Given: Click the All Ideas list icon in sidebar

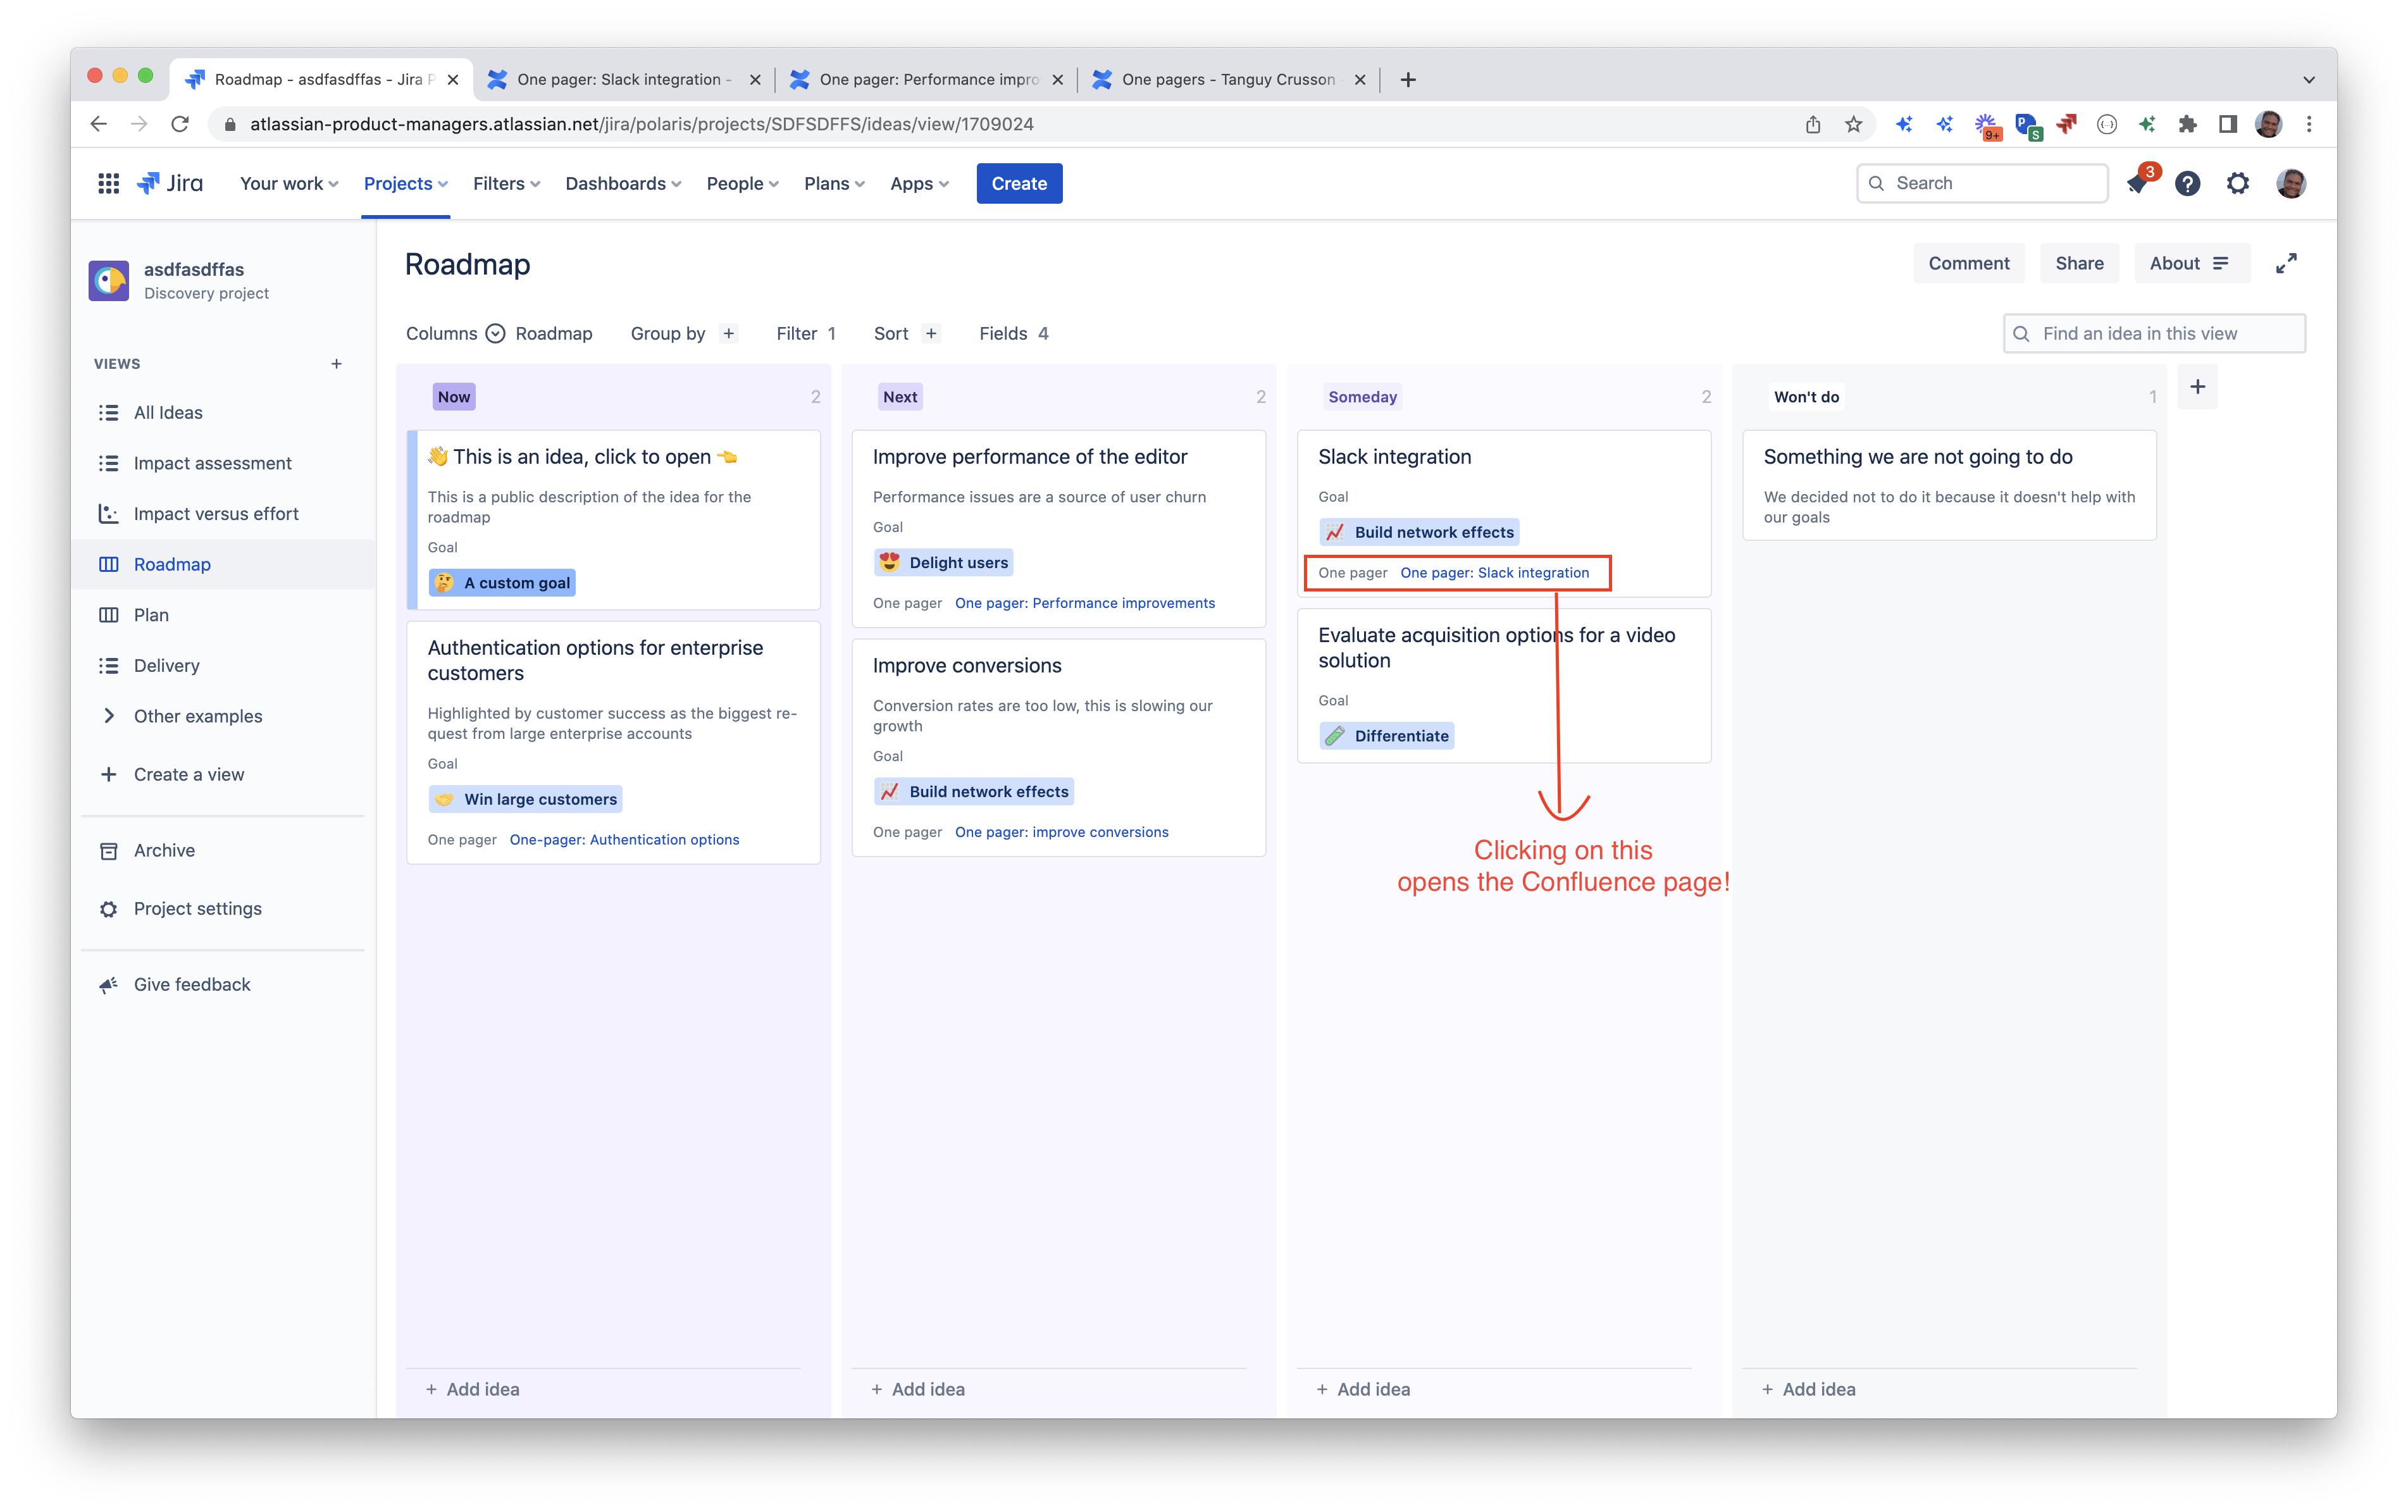Looking at the screenshot, I should [x=110, y=412].
